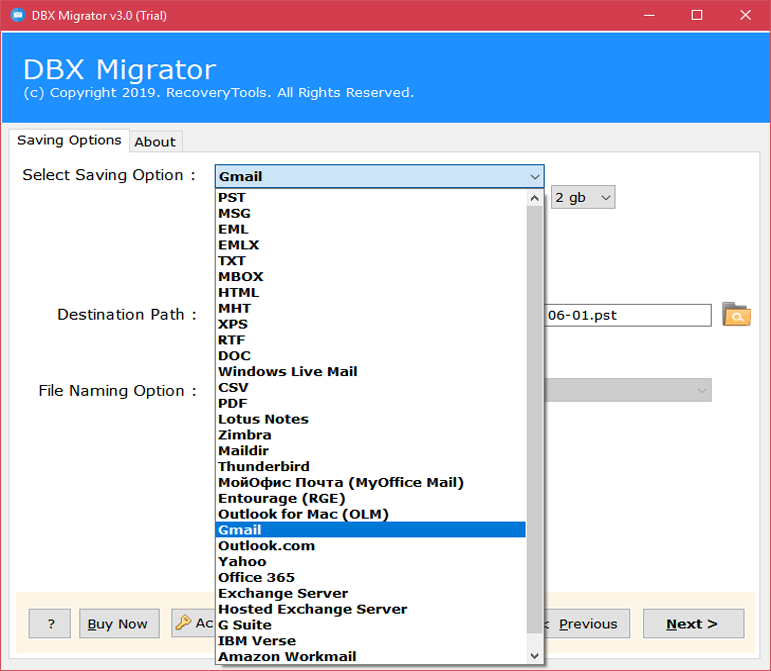Choose XPS from the list
The image size is (771, 671).
click(x=371, y=324)
